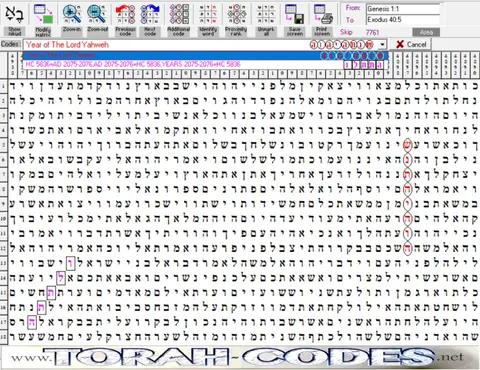Image resolution: width=480 pixels, height=370 pixels.
Task: Click the Zoom-out text label
Action: click(97, 29)
